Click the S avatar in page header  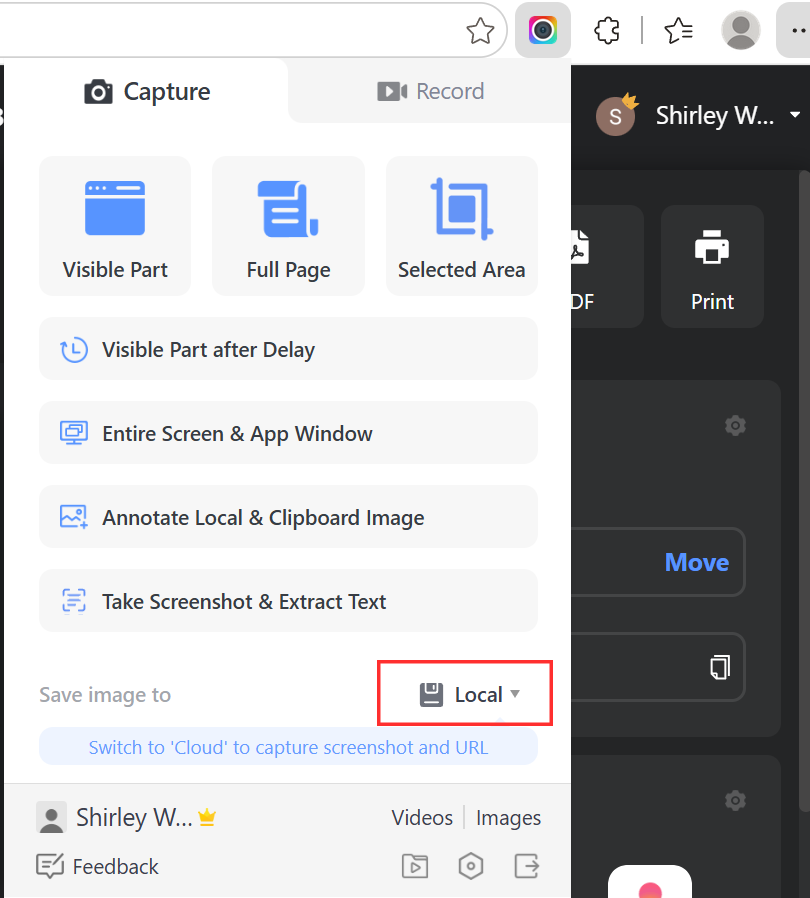click(x=616, y=116)
